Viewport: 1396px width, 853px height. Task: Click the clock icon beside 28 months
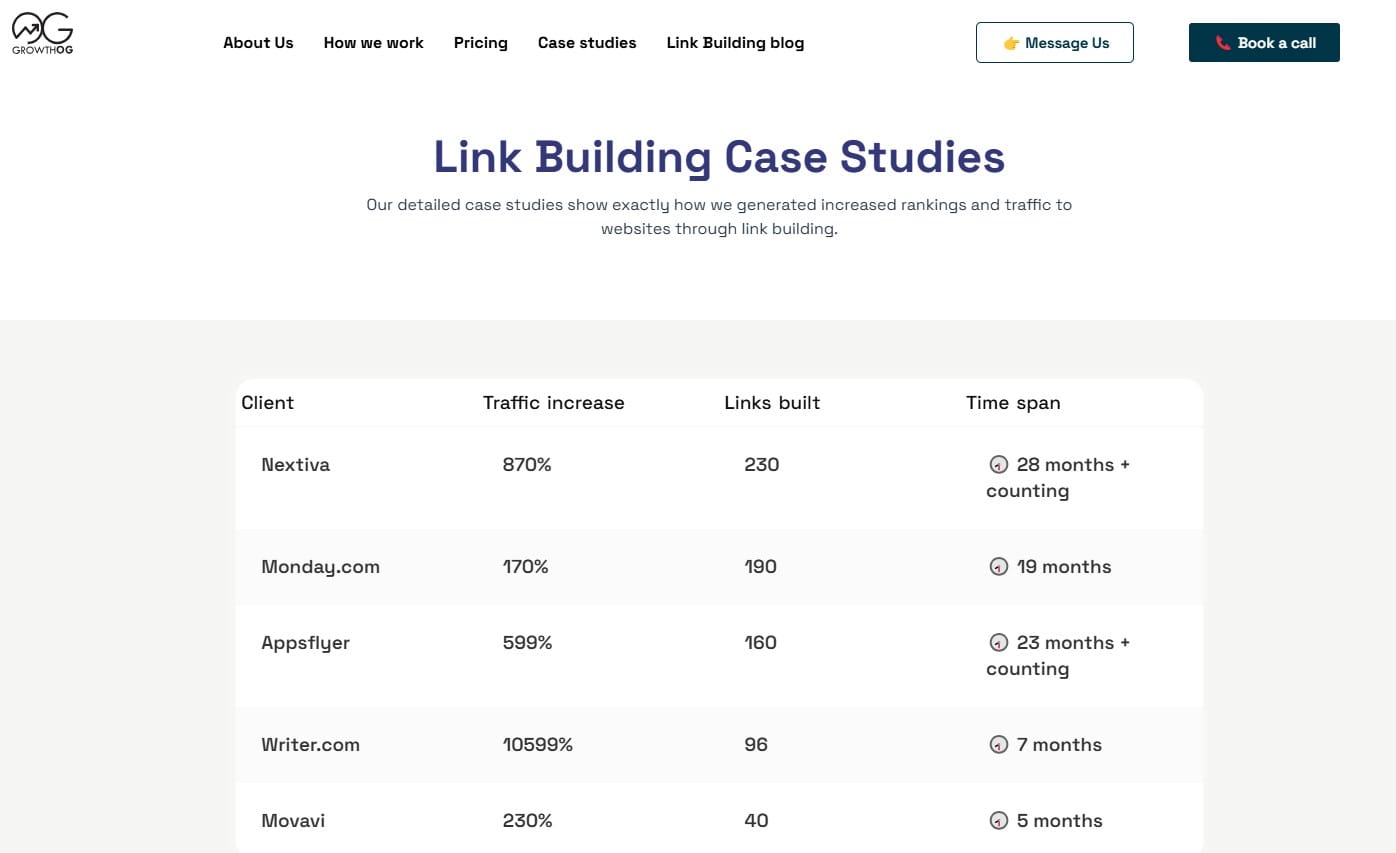coord(998,465)
